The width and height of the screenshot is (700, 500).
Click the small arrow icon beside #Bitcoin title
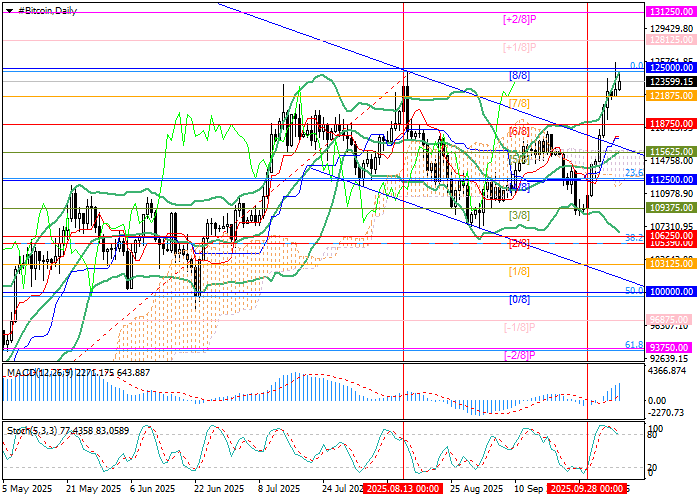tap(9, 10)
